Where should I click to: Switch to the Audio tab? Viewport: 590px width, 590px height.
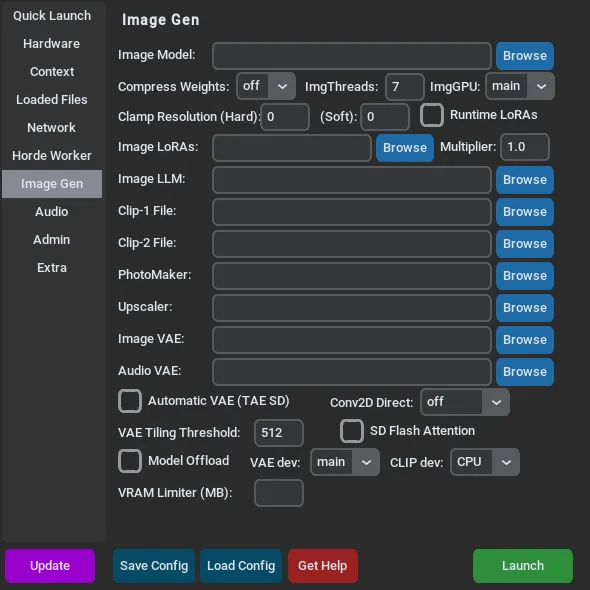[52, 211]
